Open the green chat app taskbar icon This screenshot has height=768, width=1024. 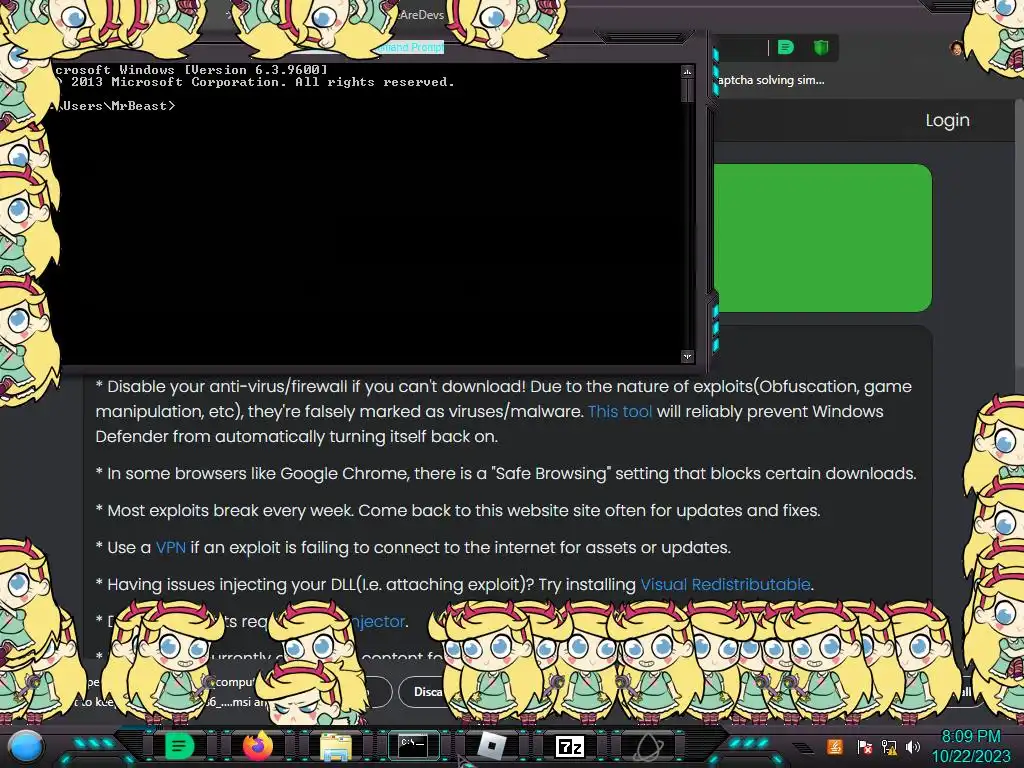179,746
